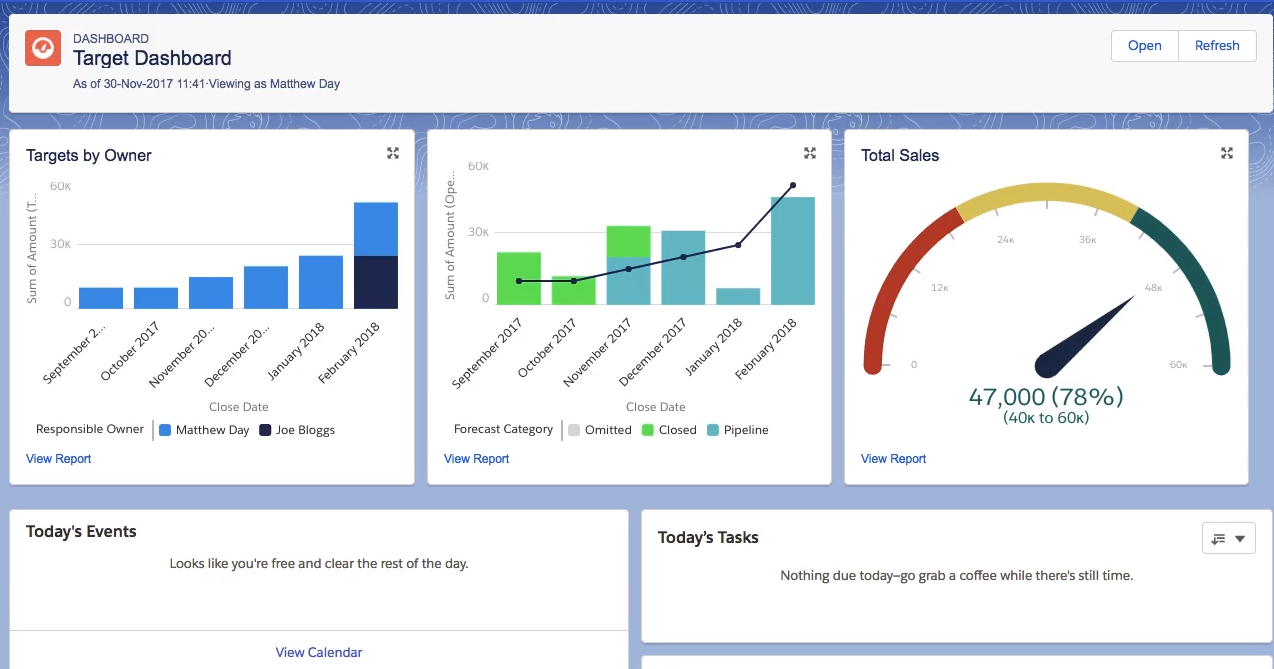Expand the Targets by Owner chart
Image resolution: width=1274 pixels, height=669 pixels.
pyautogui.click(x=393, y=153)
